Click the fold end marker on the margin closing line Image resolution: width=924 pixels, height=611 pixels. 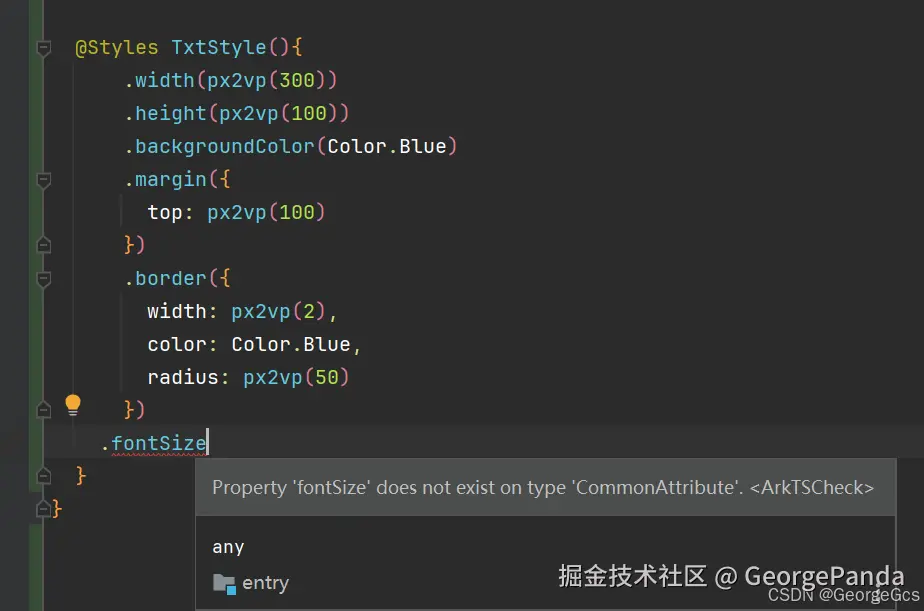click(x=44, y=245)
